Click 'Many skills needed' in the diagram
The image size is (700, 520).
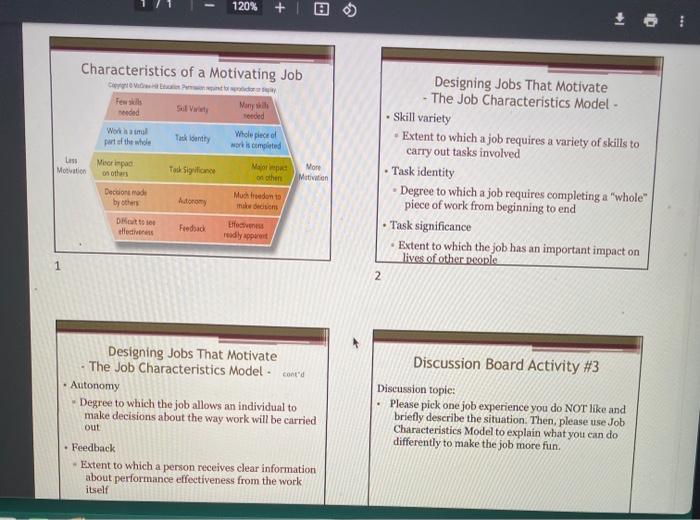coord(254,110)
